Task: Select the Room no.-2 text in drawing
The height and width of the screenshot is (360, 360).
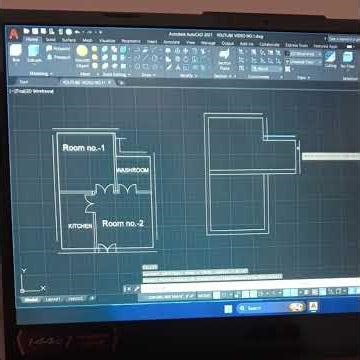Action: (x=123, y=223)
